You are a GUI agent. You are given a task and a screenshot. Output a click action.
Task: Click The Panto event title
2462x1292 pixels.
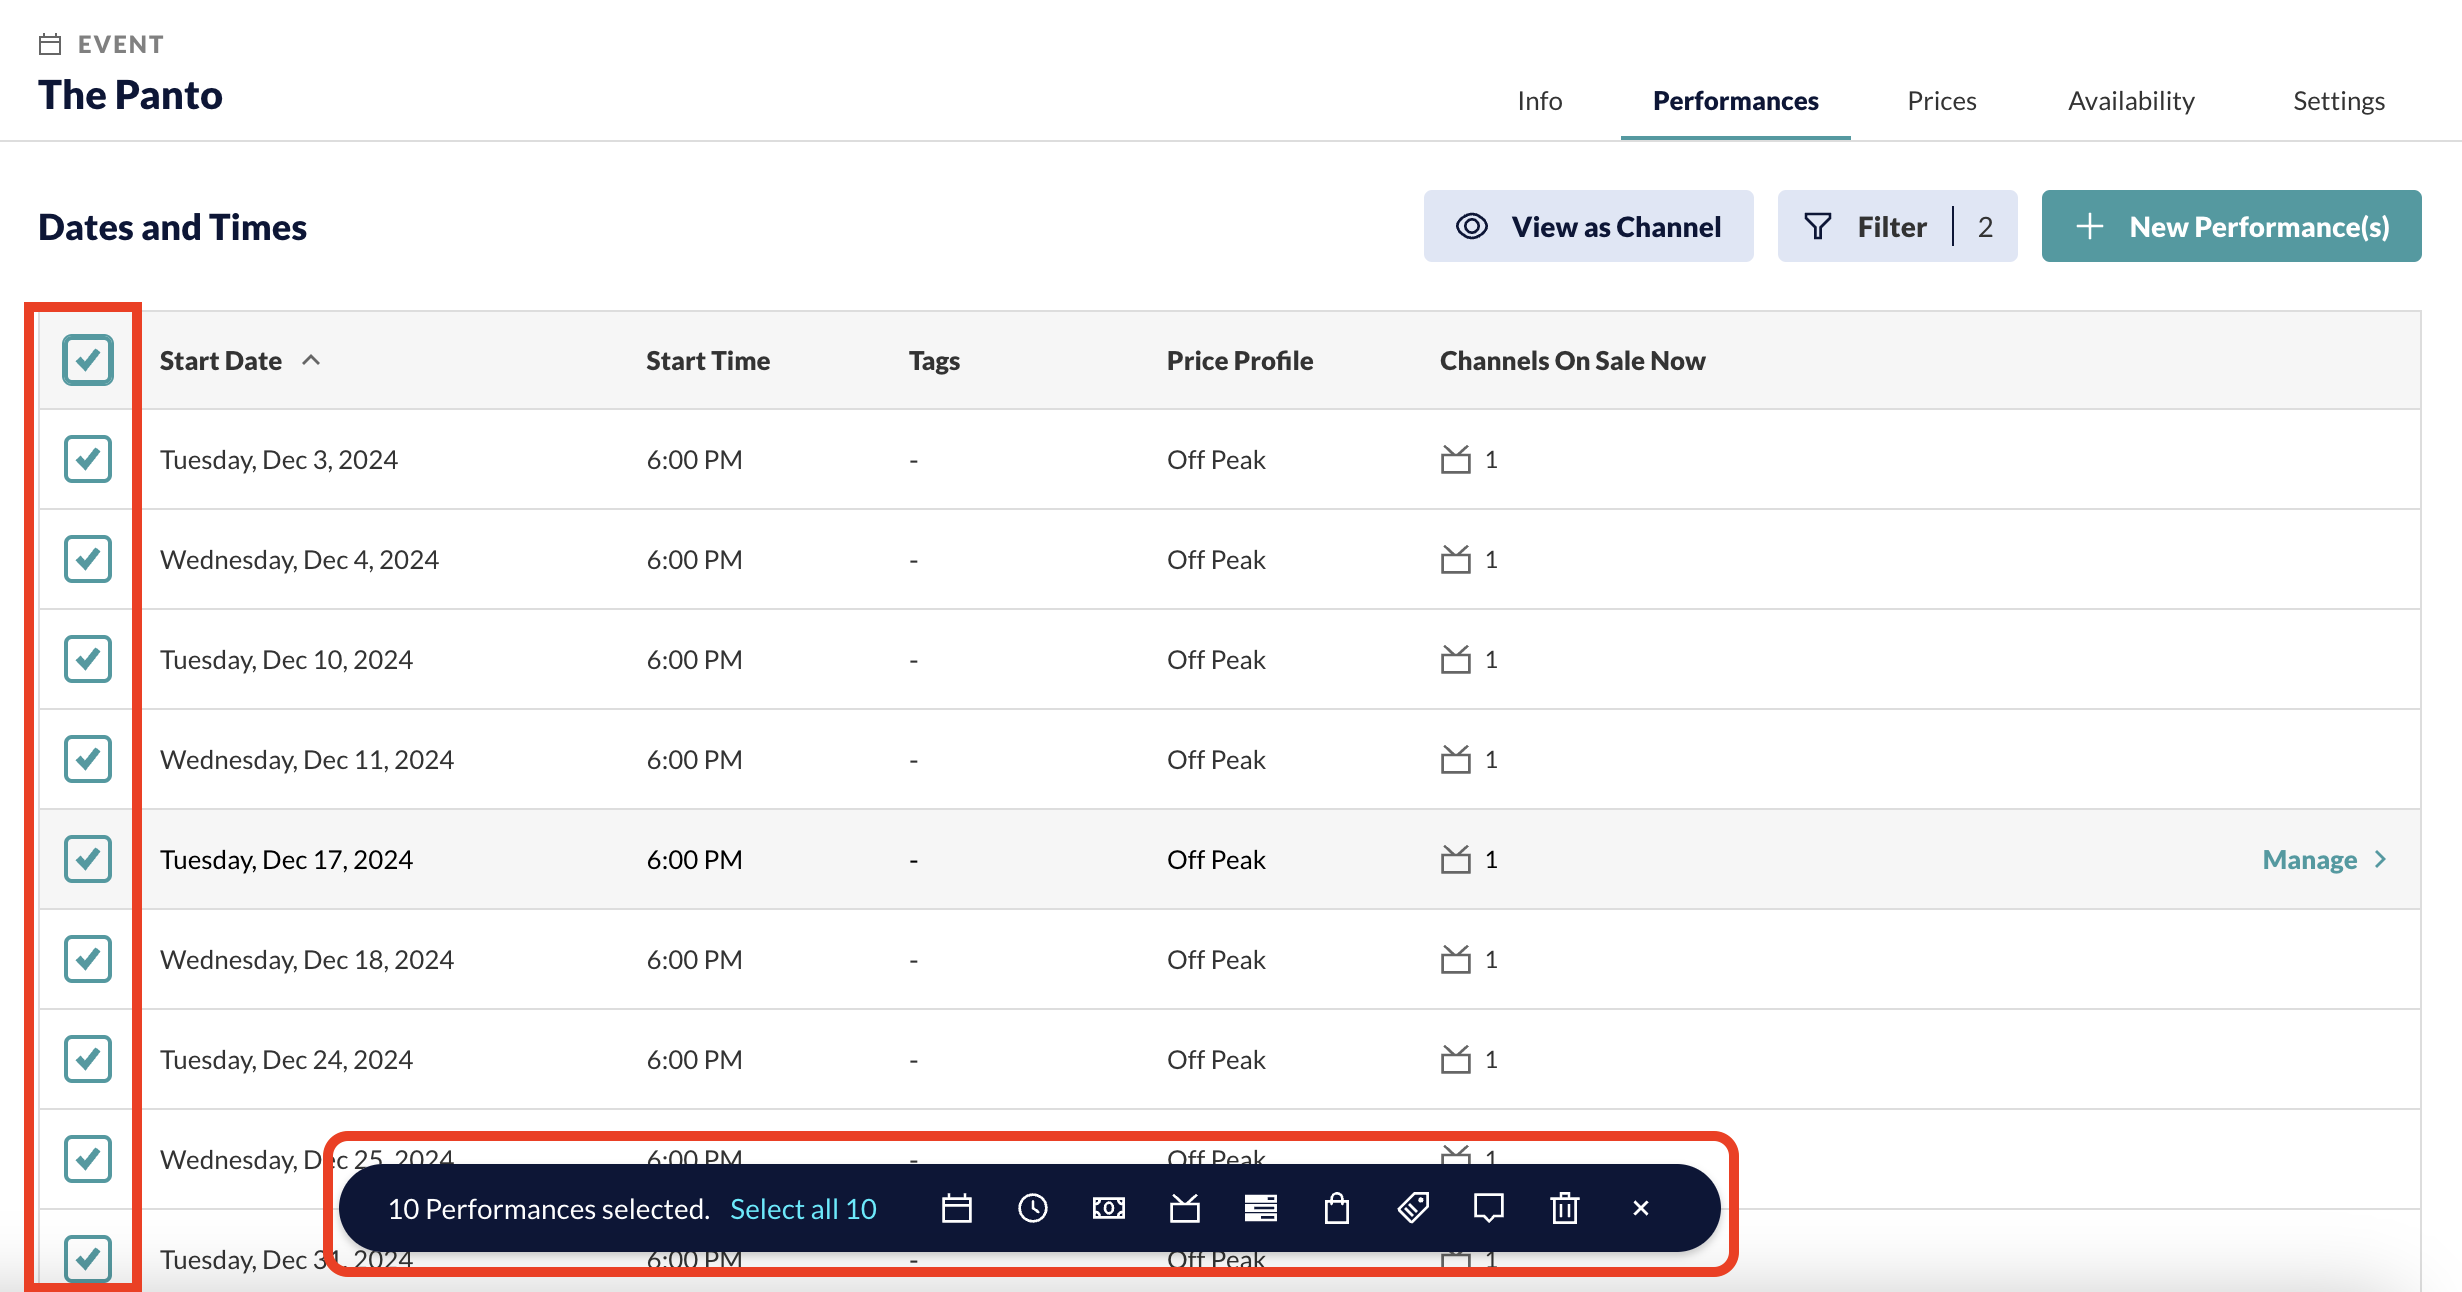pyautogui.click(x=130, y=95)
